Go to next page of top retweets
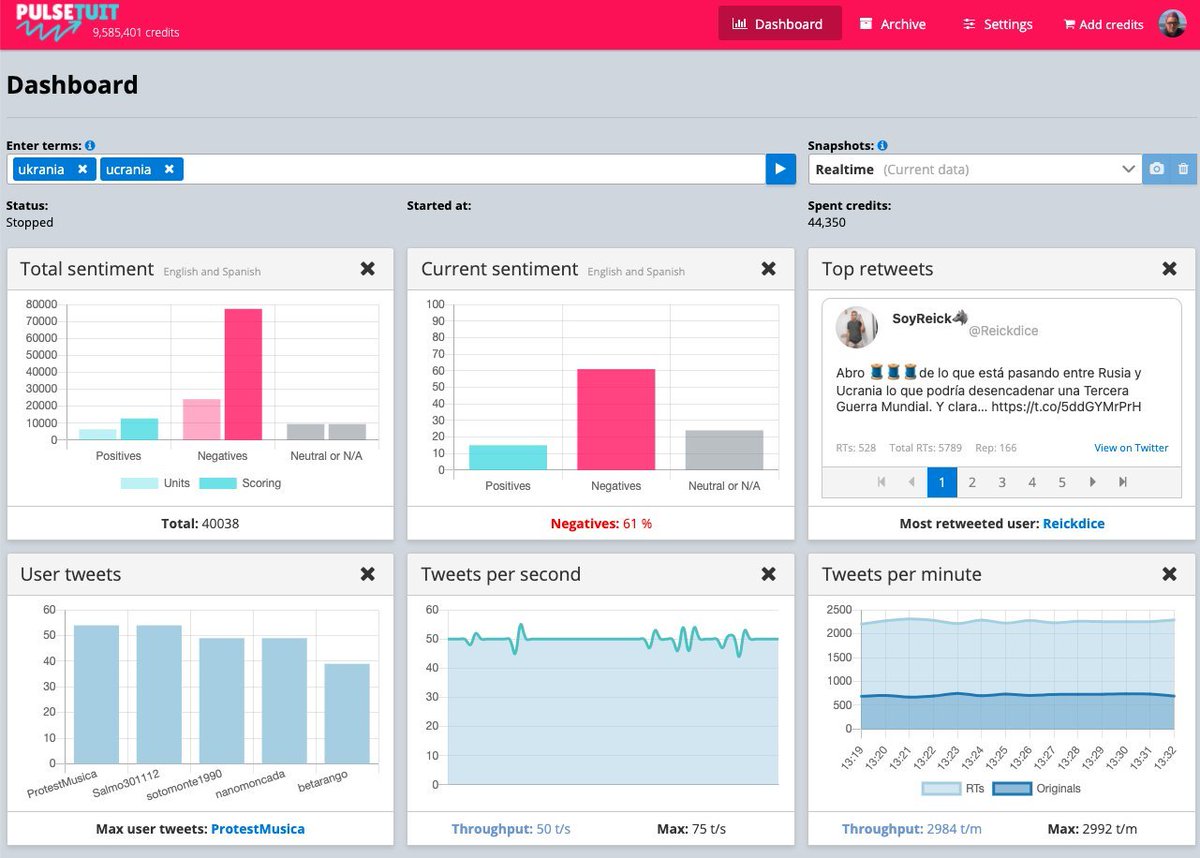 point(1093,482)
